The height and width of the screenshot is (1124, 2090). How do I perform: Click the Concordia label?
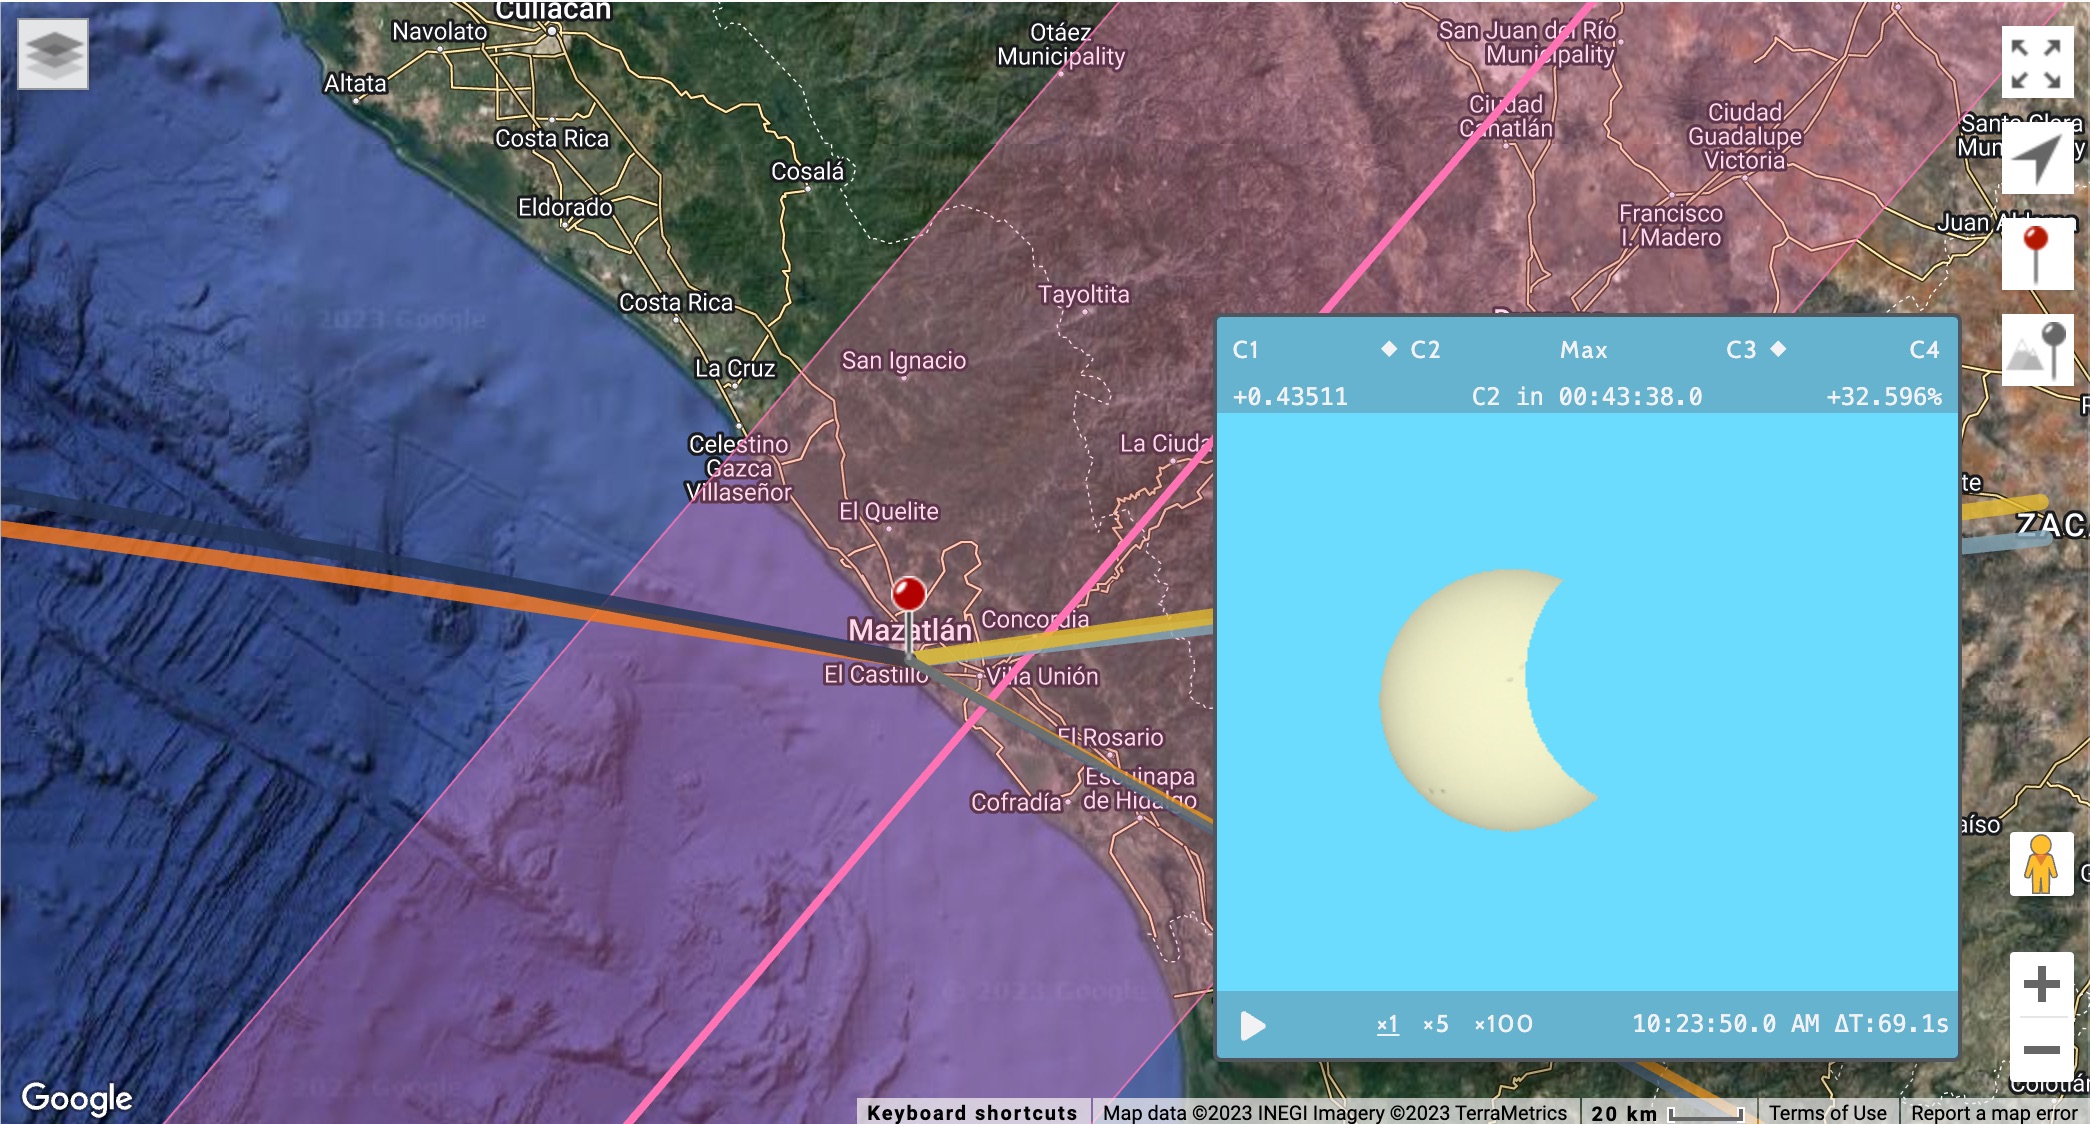pos(1035,619)
